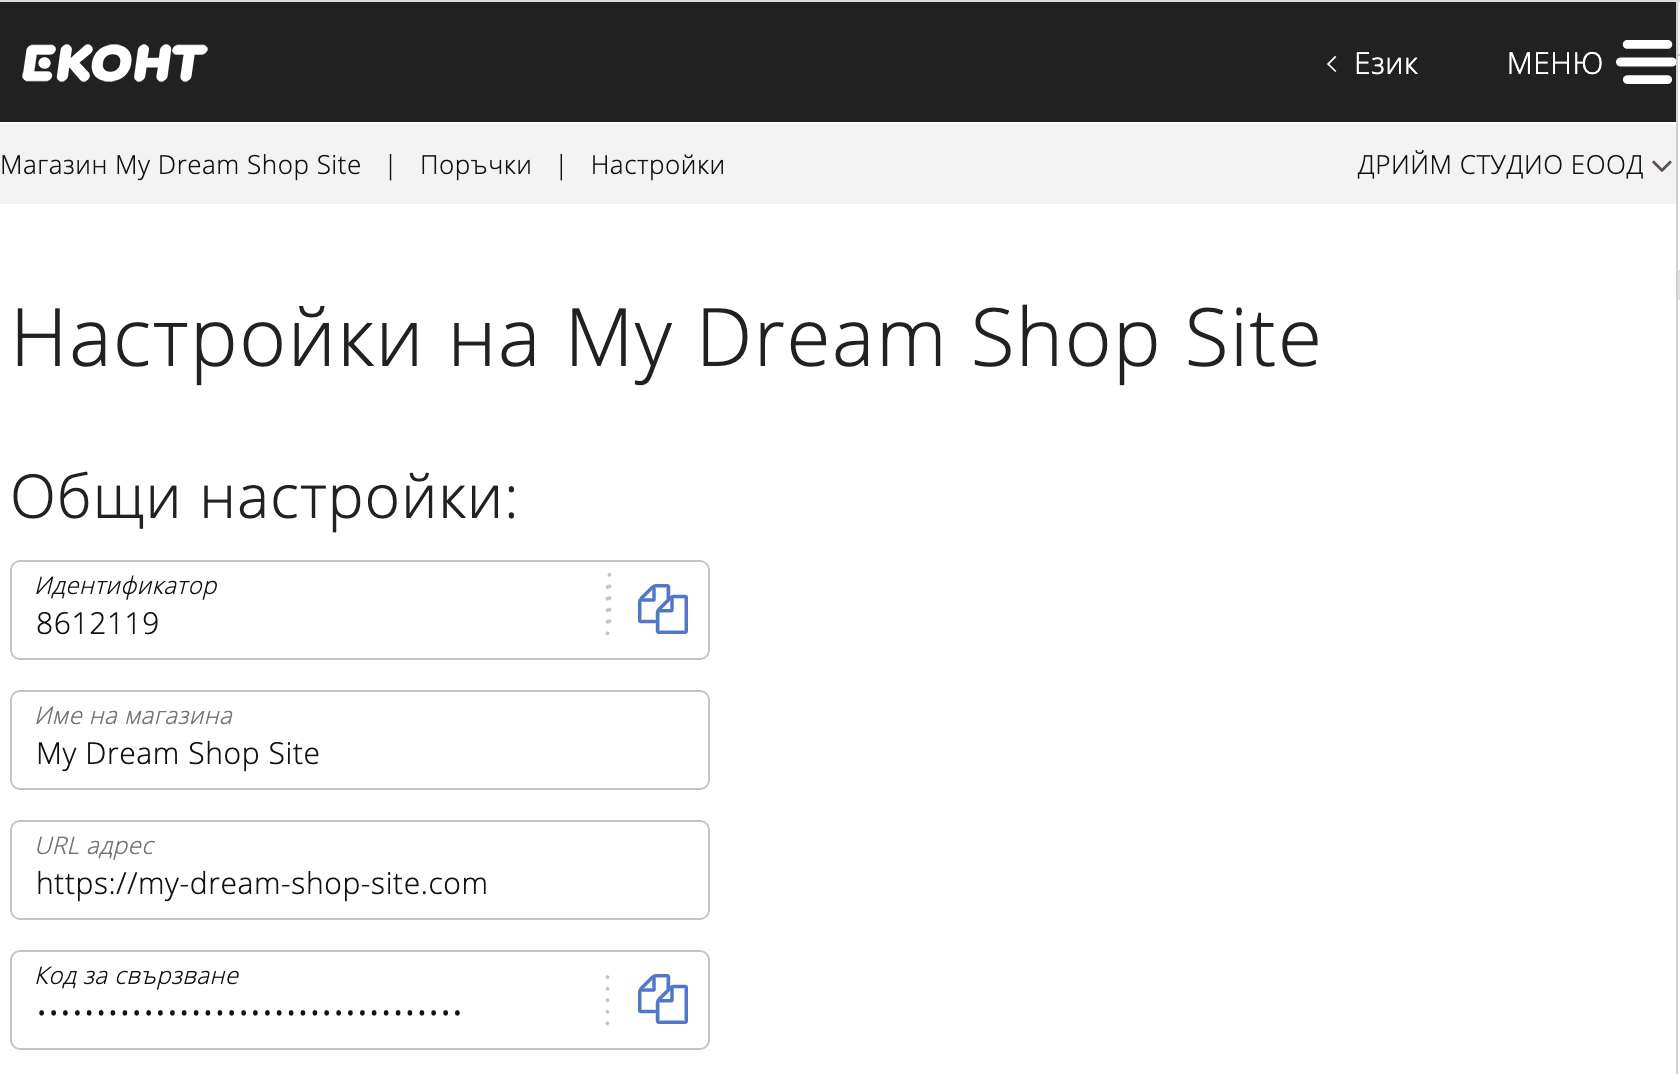Viewport: 1680px width, 1074px height.
Task: Click the Общи настройки section heading
Action: (x=265, y=497)
